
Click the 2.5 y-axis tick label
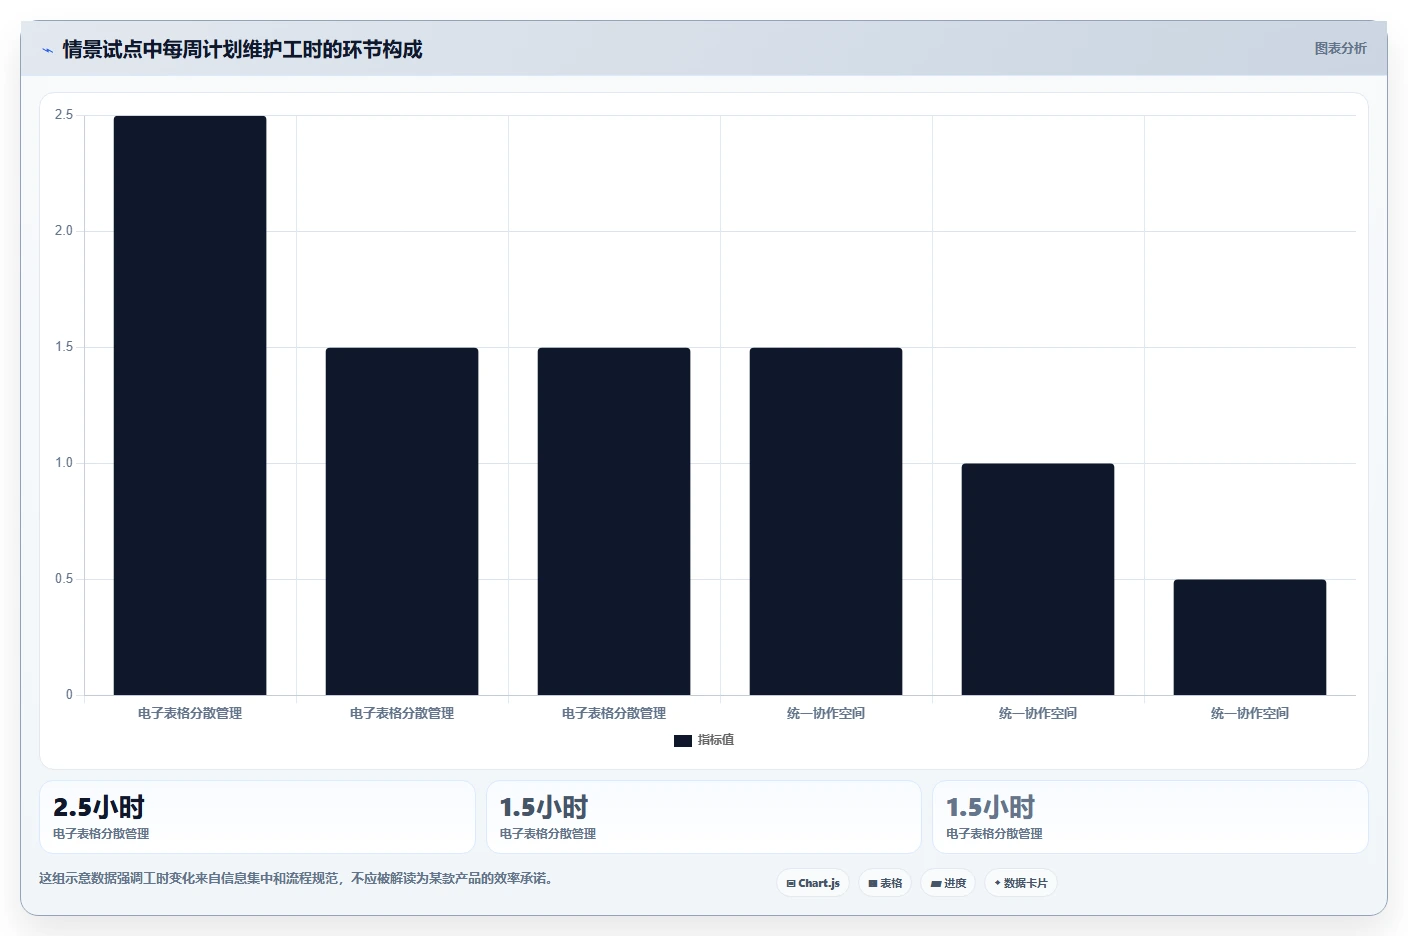[64, 115]
